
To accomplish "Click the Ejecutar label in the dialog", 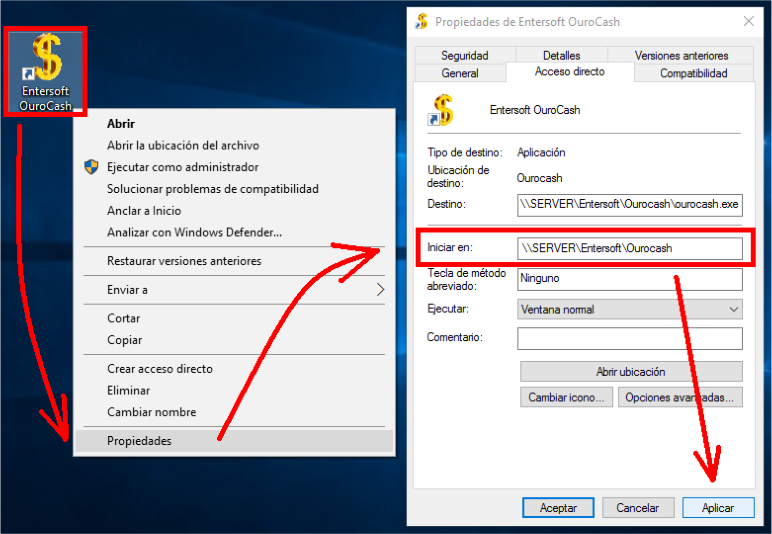I will tap(448, 309).
